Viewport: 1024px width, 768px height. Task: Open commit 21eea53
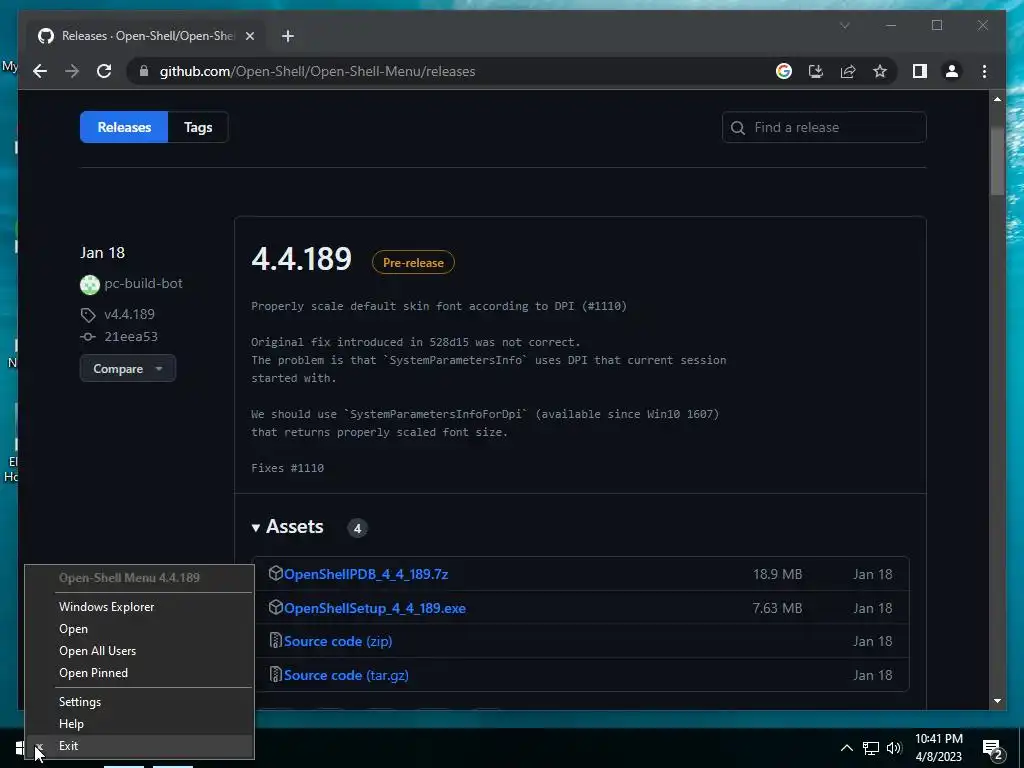131,336
